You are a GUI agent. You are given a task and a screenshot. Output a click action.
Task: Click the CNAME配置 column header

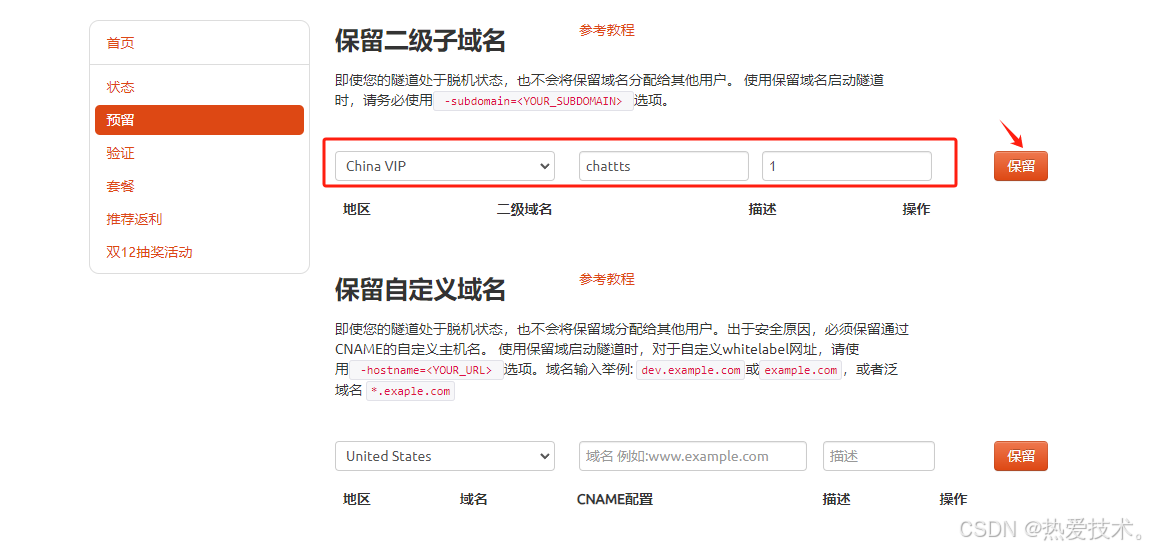[x=615, y=499]
